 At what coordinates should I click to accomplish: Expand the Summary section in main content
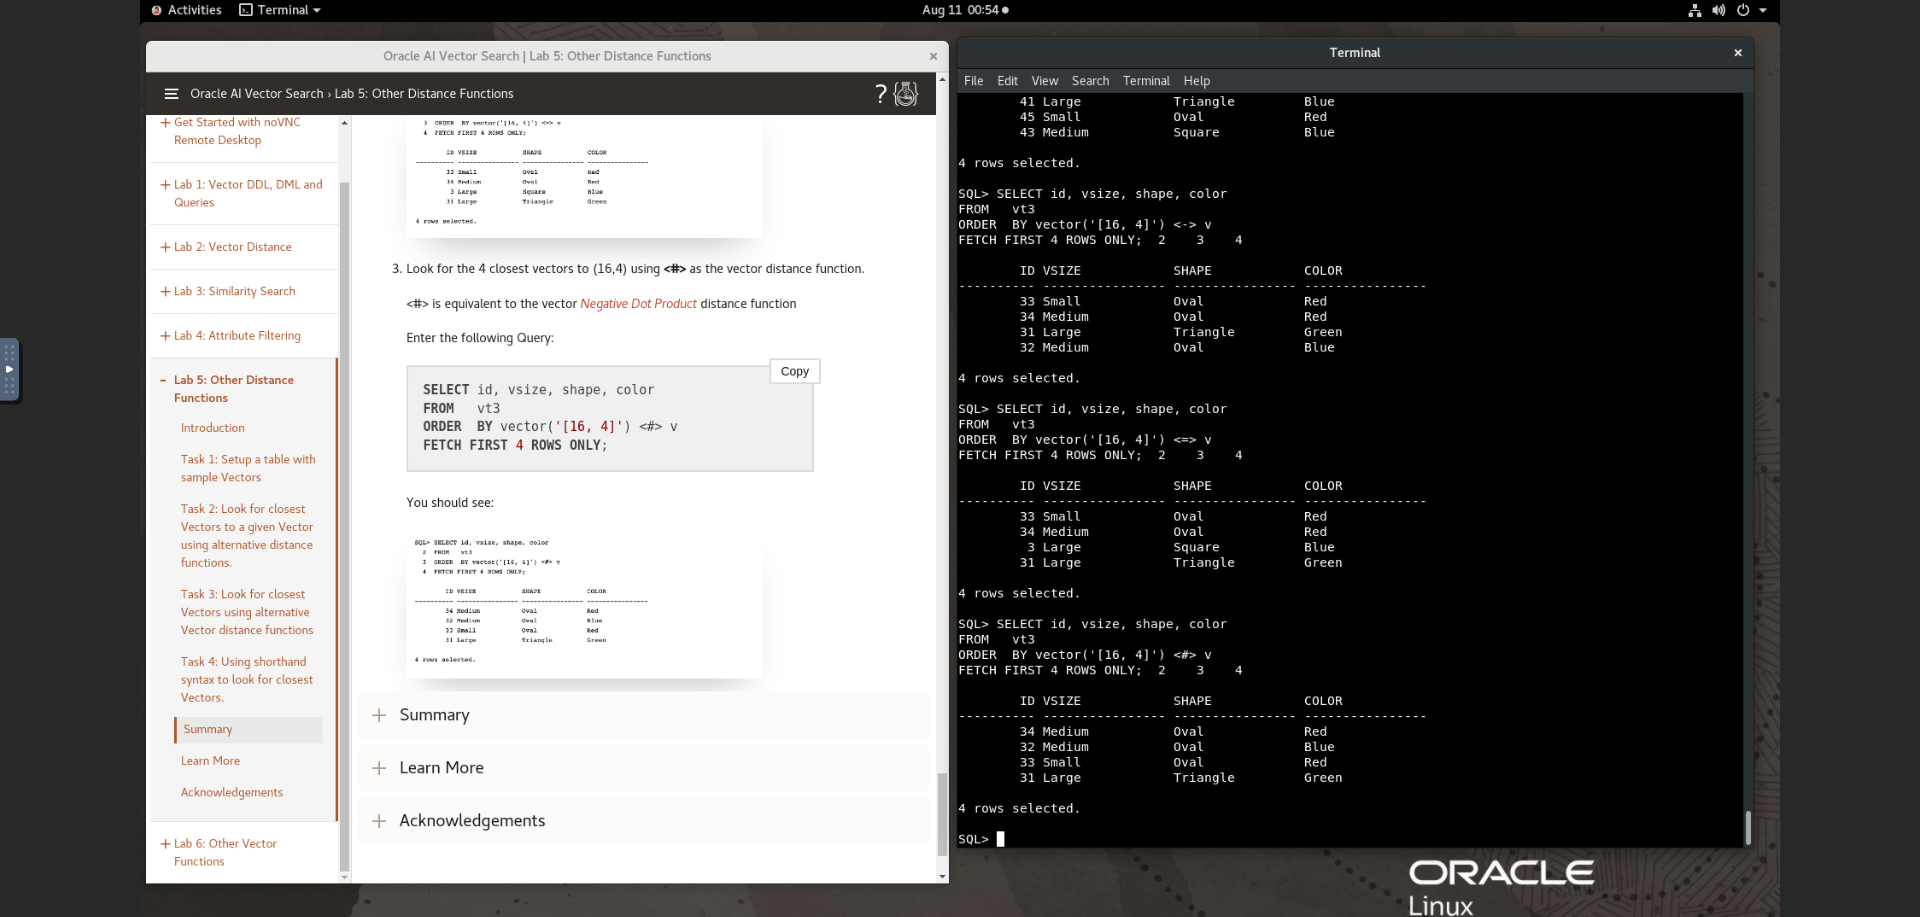[x=644, y=715]
